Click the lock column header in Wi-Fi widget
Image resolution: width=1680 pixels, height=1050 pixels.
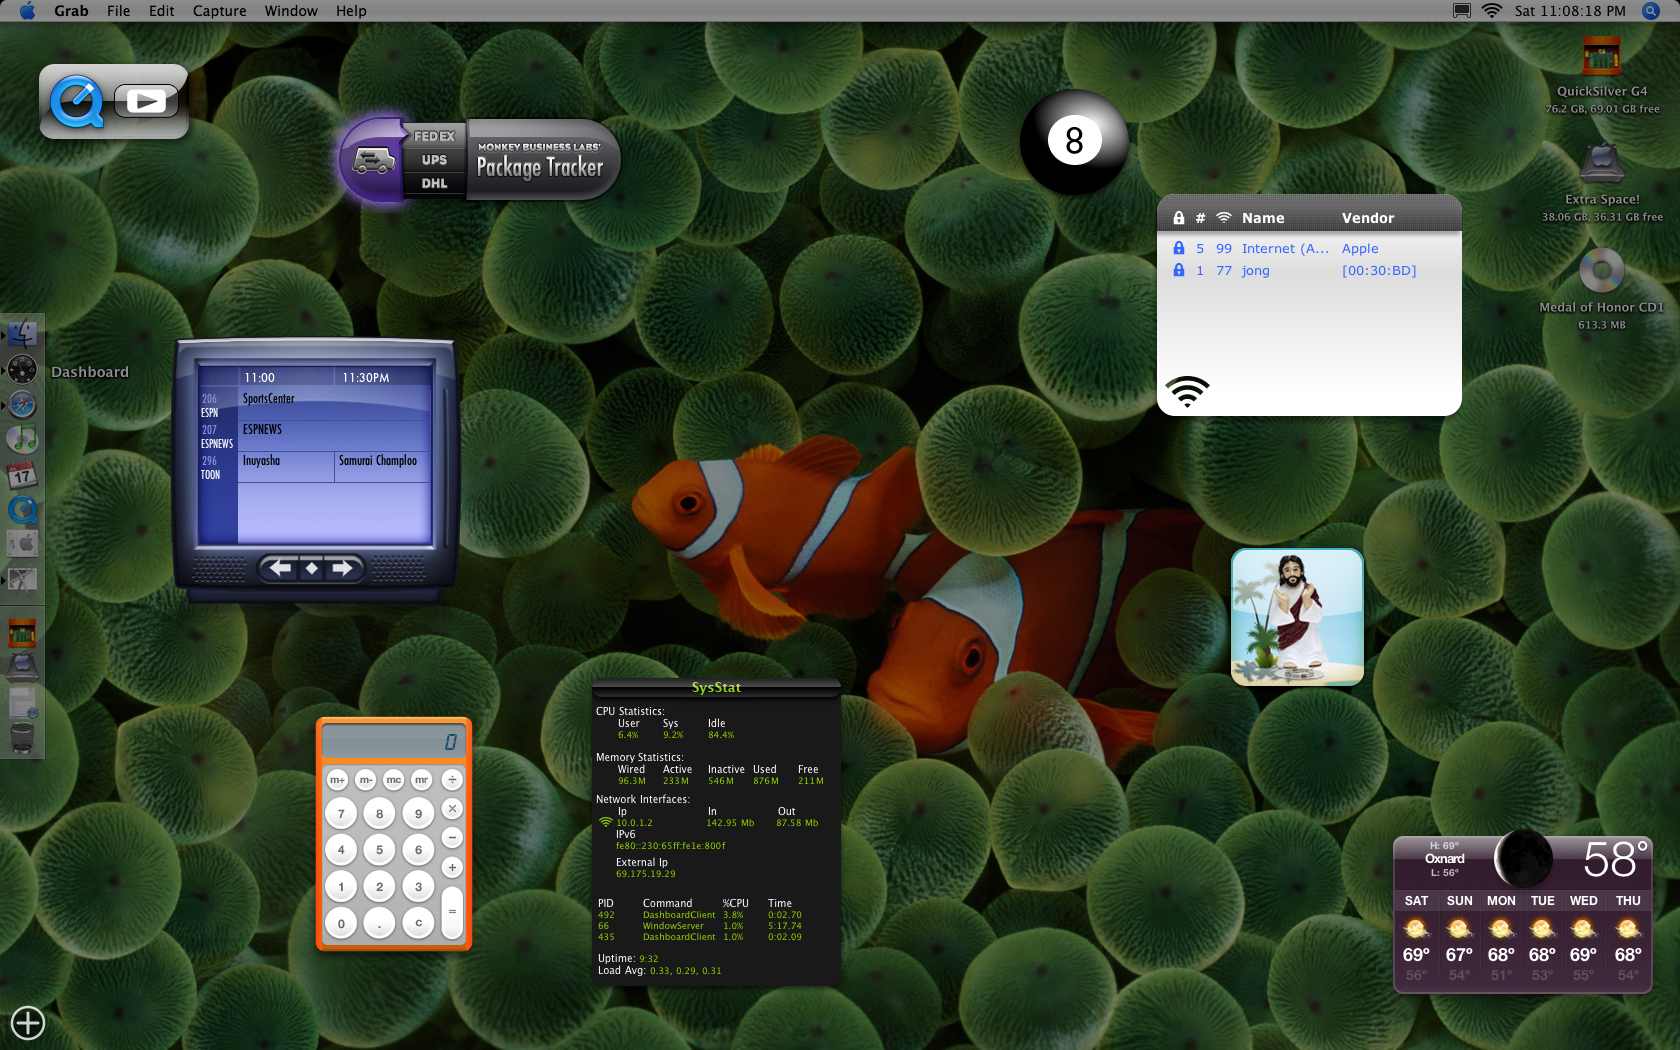tap(1179, 218)
